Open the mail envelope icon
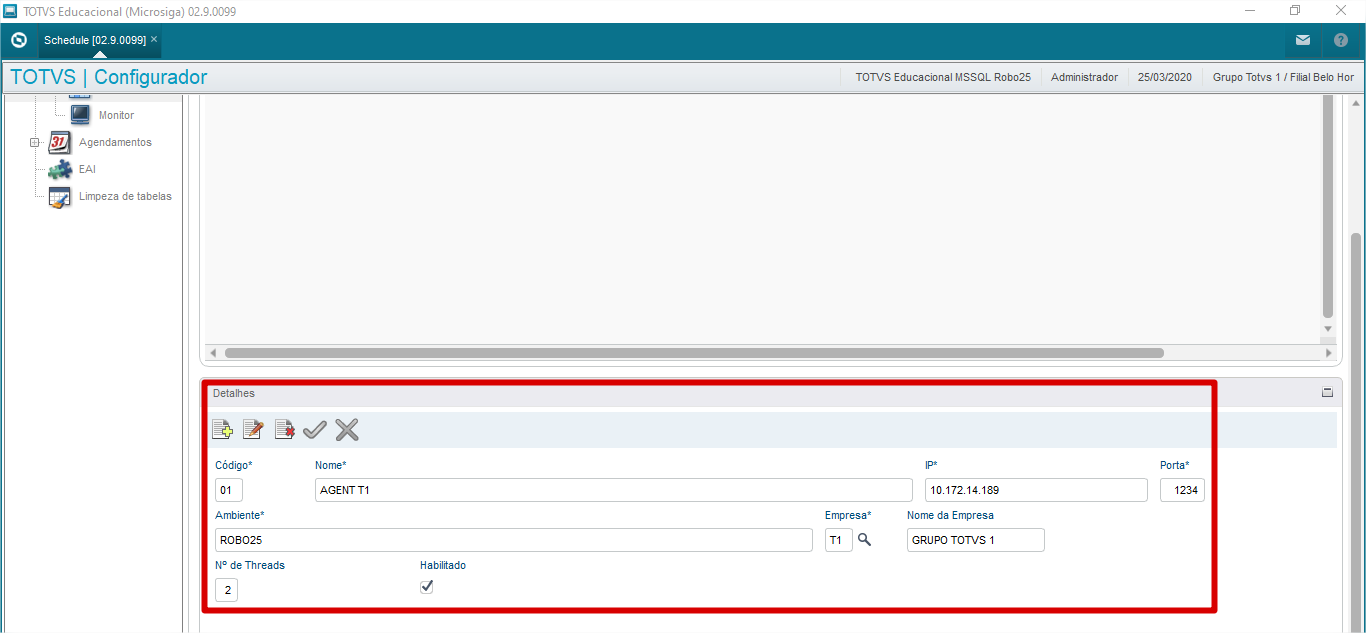This screenshot has height=633, width=1366. coord(1302,41)
